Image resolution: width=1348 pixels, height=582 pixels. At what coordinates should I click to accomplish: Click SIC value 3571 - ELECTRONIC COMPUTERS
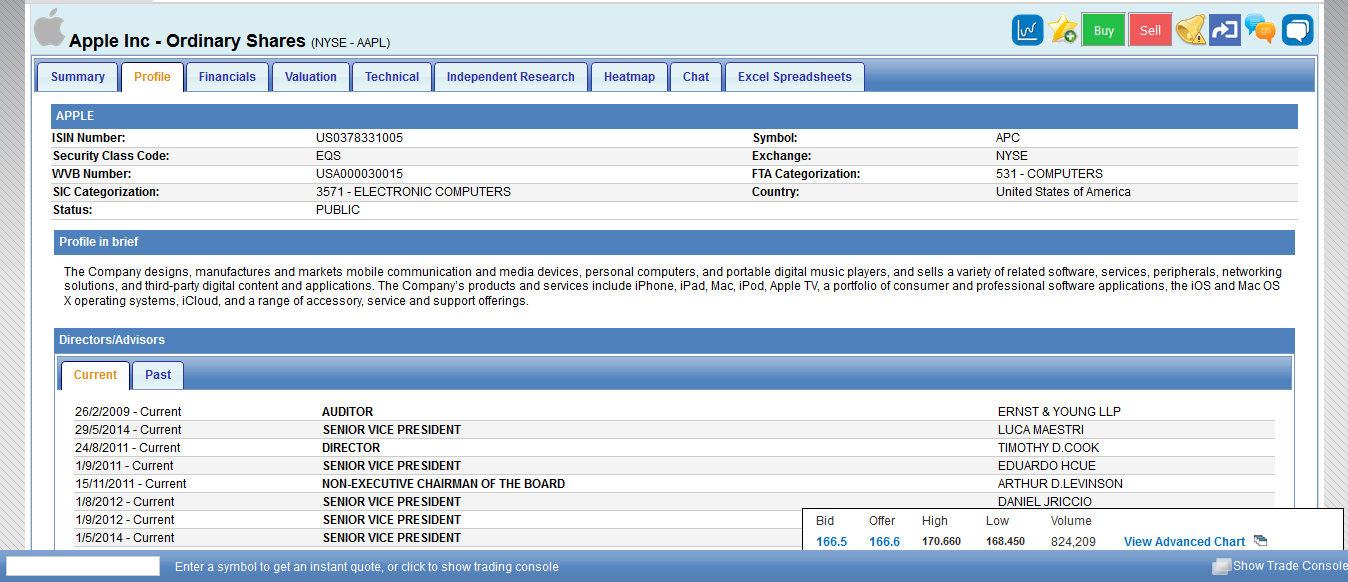[x=413, y=192]
